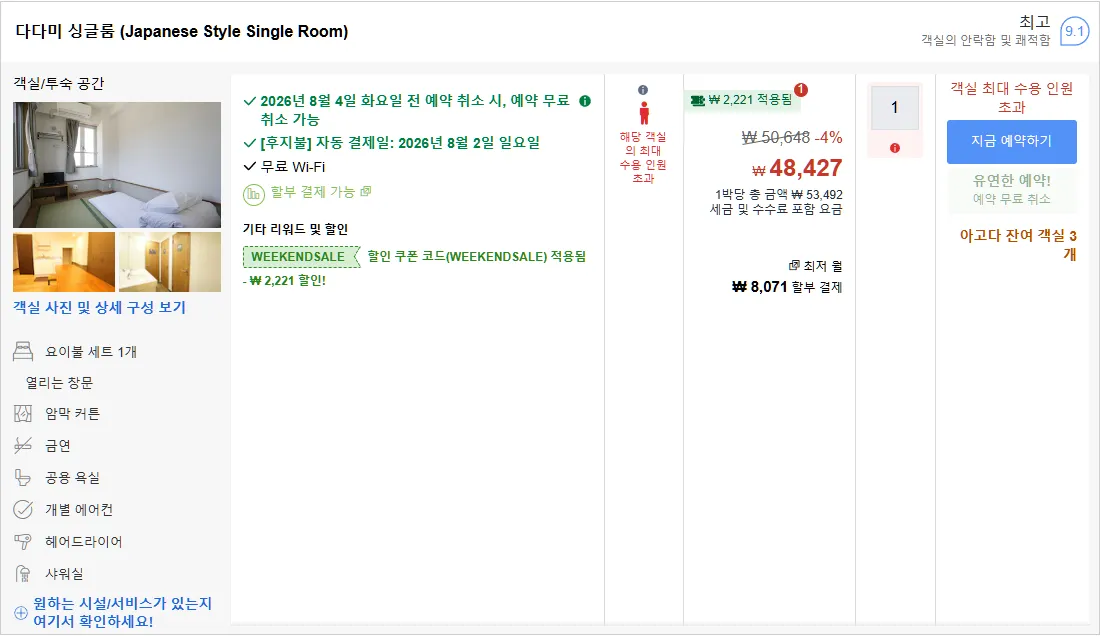1100x636 pixels.
Task: Click the room title 다다미 싱글룸
Action: click(x=182, y=32)
